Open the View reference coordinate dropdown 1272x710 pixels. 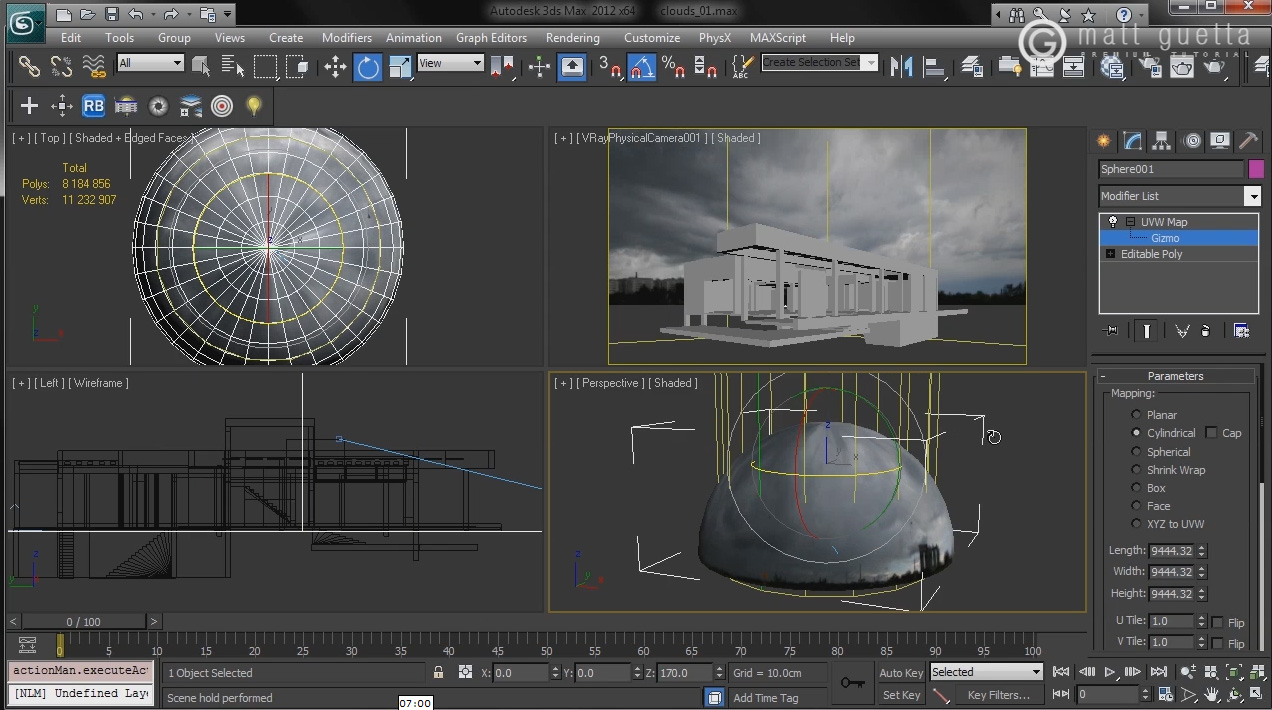451,63
